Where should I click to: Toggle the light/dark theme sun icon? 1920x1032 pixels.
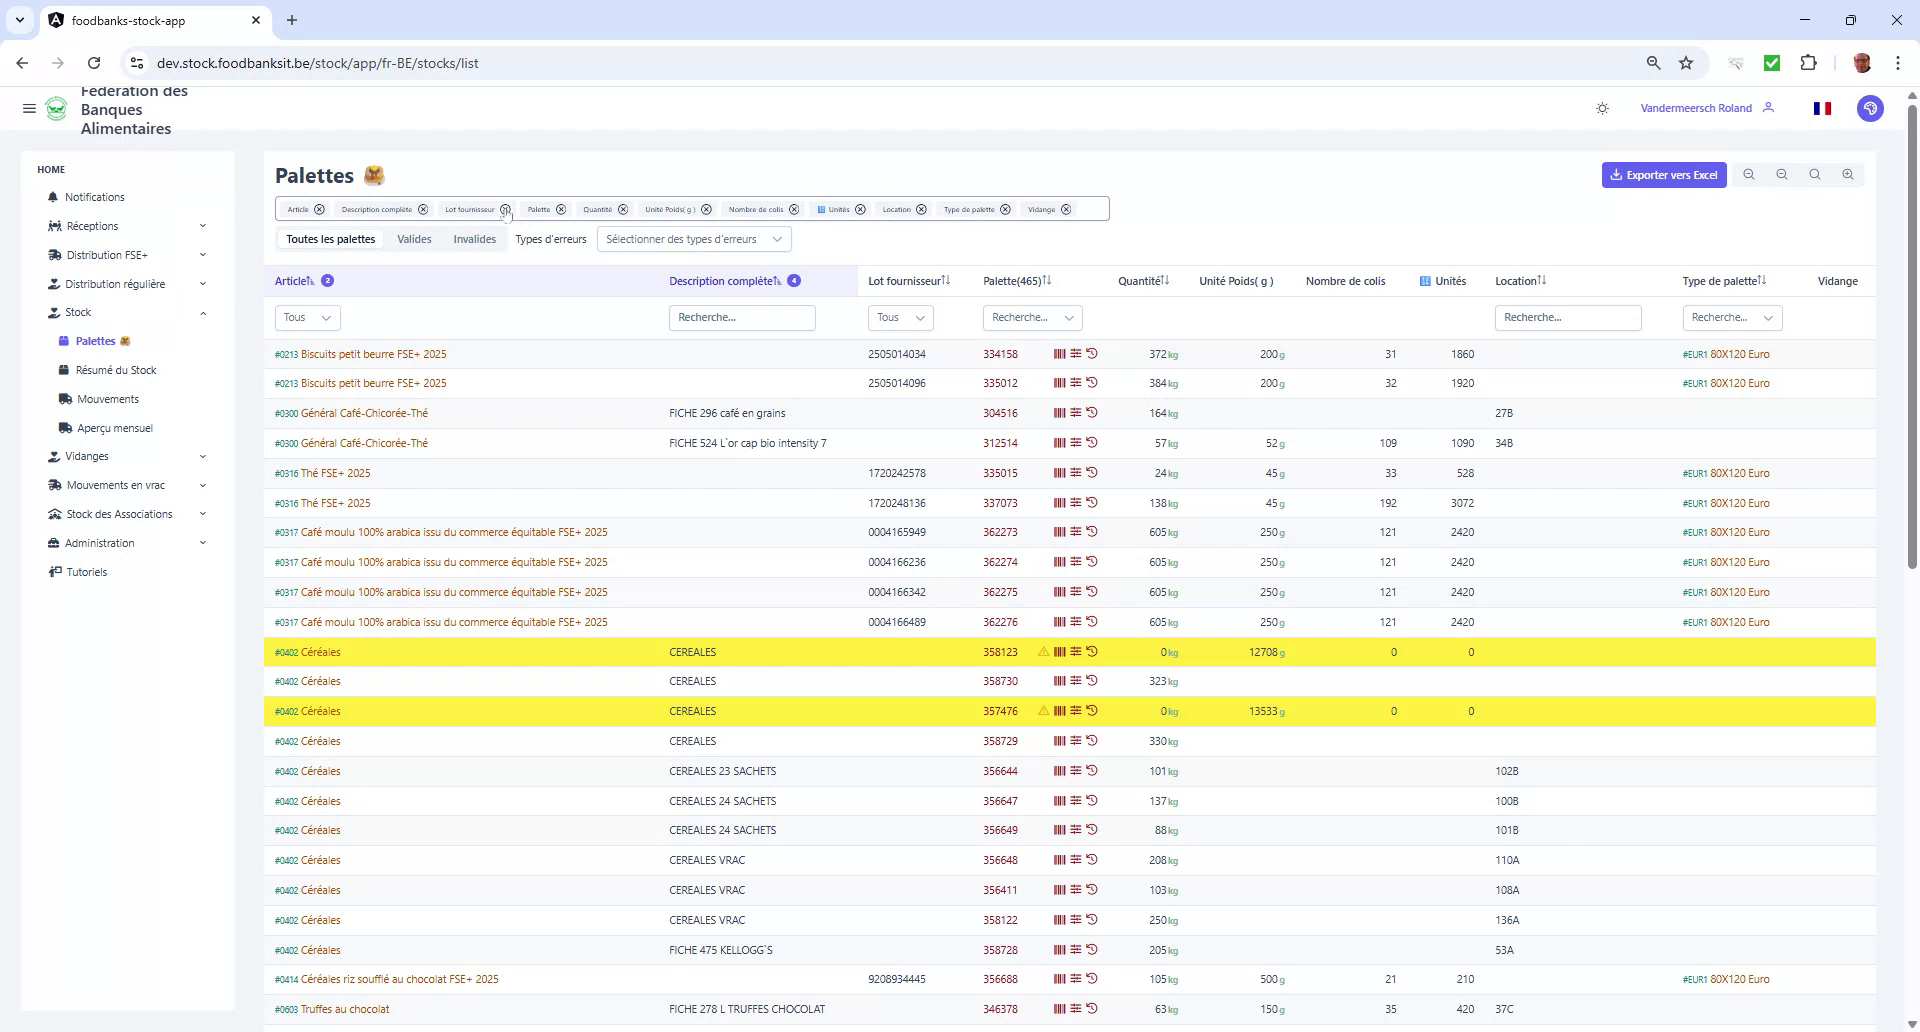point(1602,108)
